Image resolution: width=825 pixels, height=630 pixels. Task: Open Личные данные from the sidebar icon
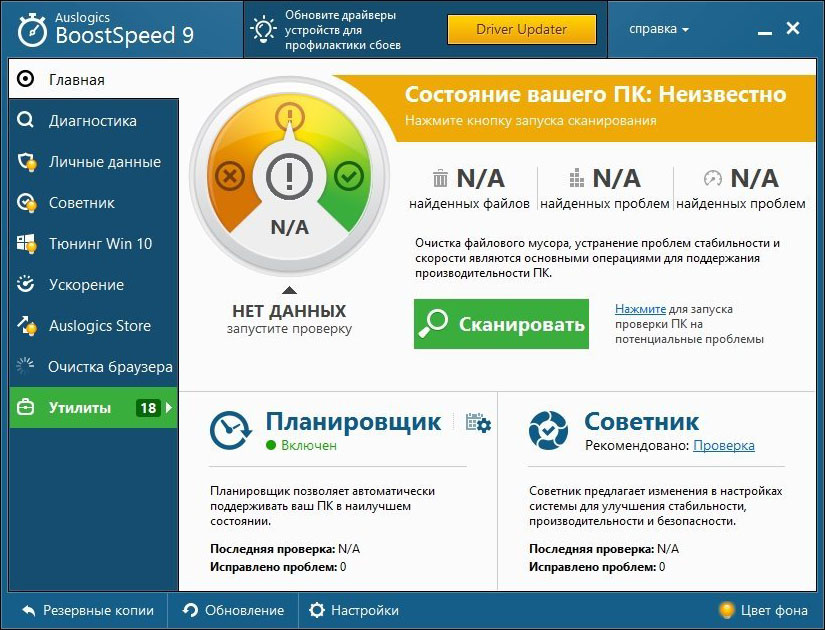tap(25, 161)
